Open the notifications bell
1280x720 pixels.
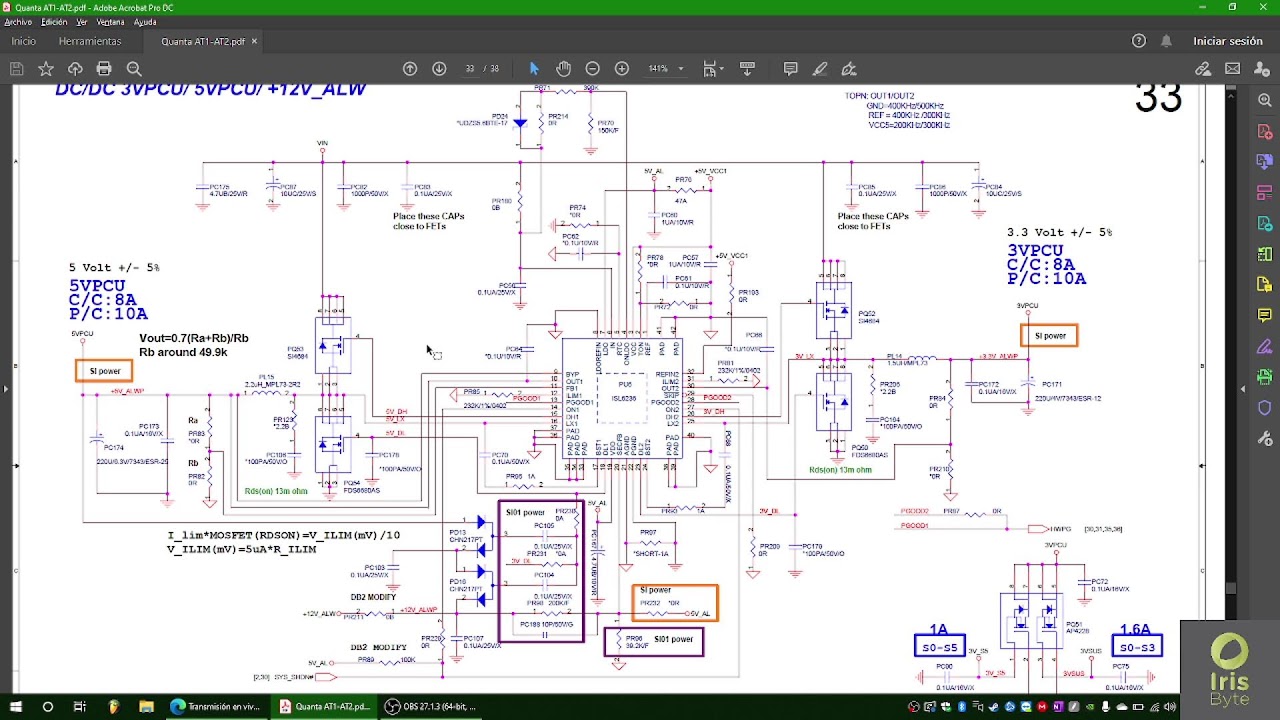tap(1166, 41)
